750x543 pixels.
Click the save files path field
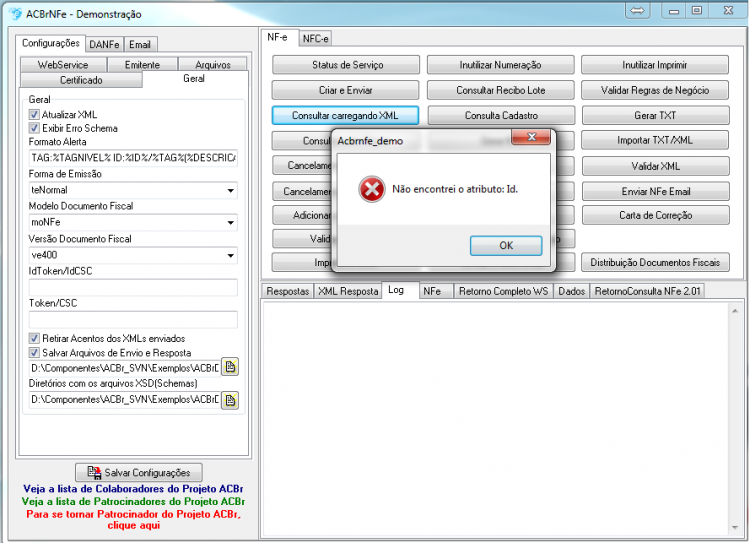(124, 368)
